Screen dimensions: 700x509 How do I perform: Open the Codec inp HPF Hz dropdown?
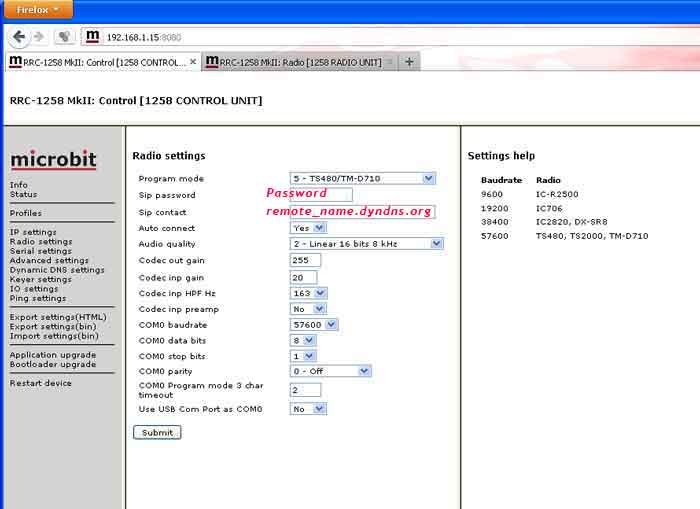point(308,293)
